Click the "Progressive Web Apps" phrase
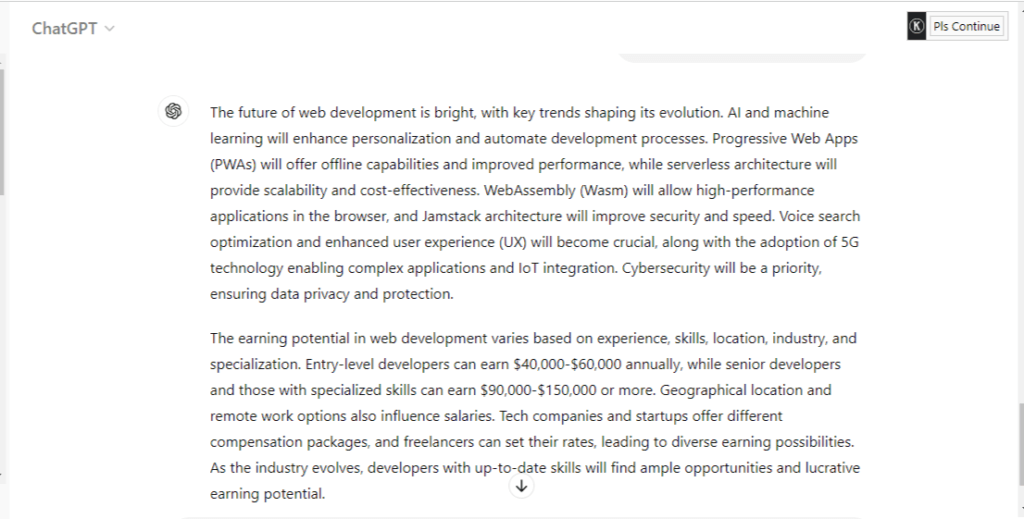This screenshot has width=1024, height=519. 785,138
